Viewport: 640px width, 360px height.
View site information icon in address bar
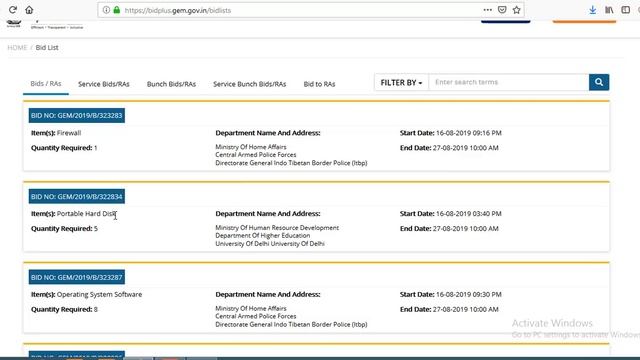click(x=106, y=10)
